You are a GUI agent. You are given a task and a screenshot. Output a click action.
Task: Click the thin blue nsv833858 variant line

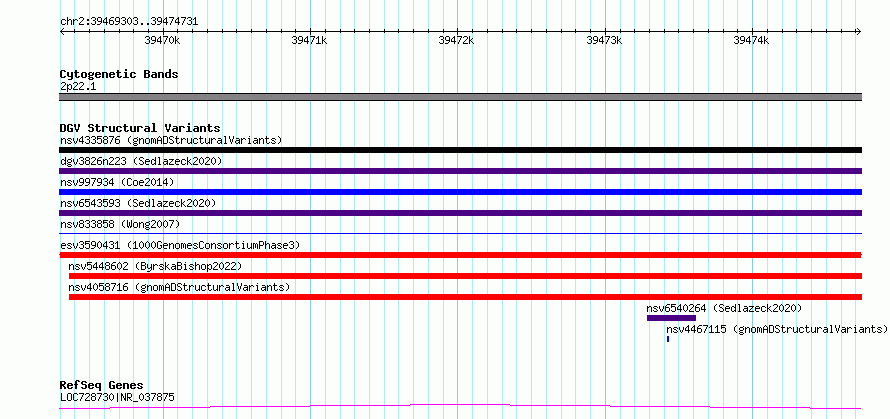pyautogui.click(x=460, y=233)
